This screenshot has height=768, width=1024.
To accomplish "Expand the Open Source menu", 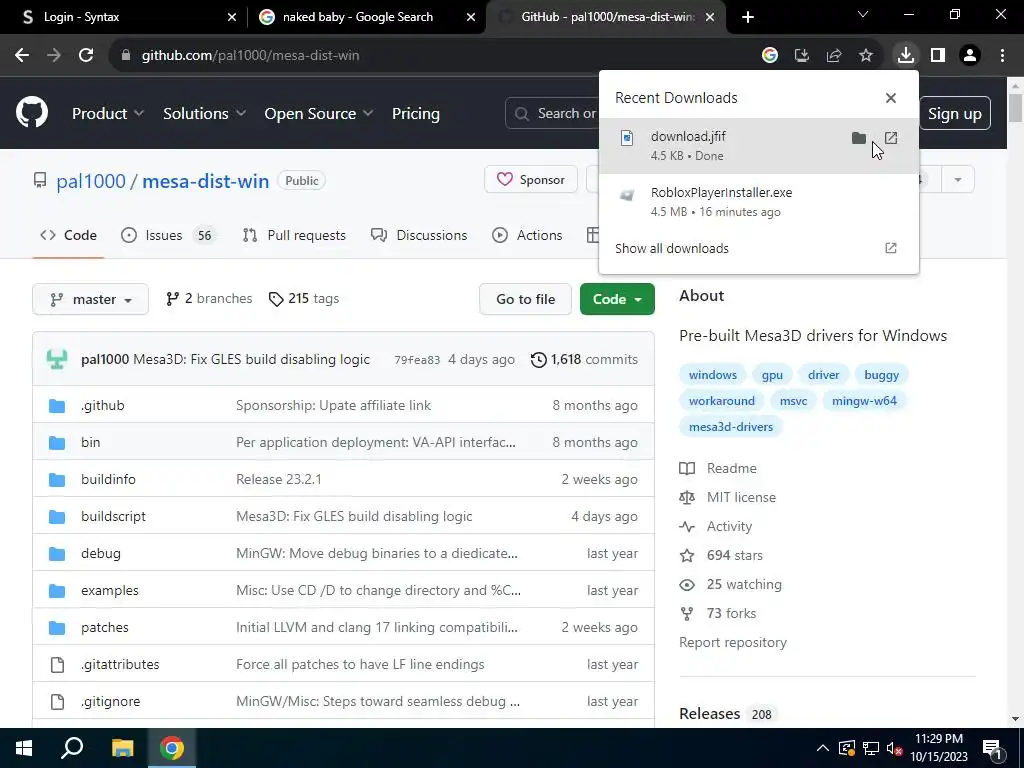I will 319,114.
